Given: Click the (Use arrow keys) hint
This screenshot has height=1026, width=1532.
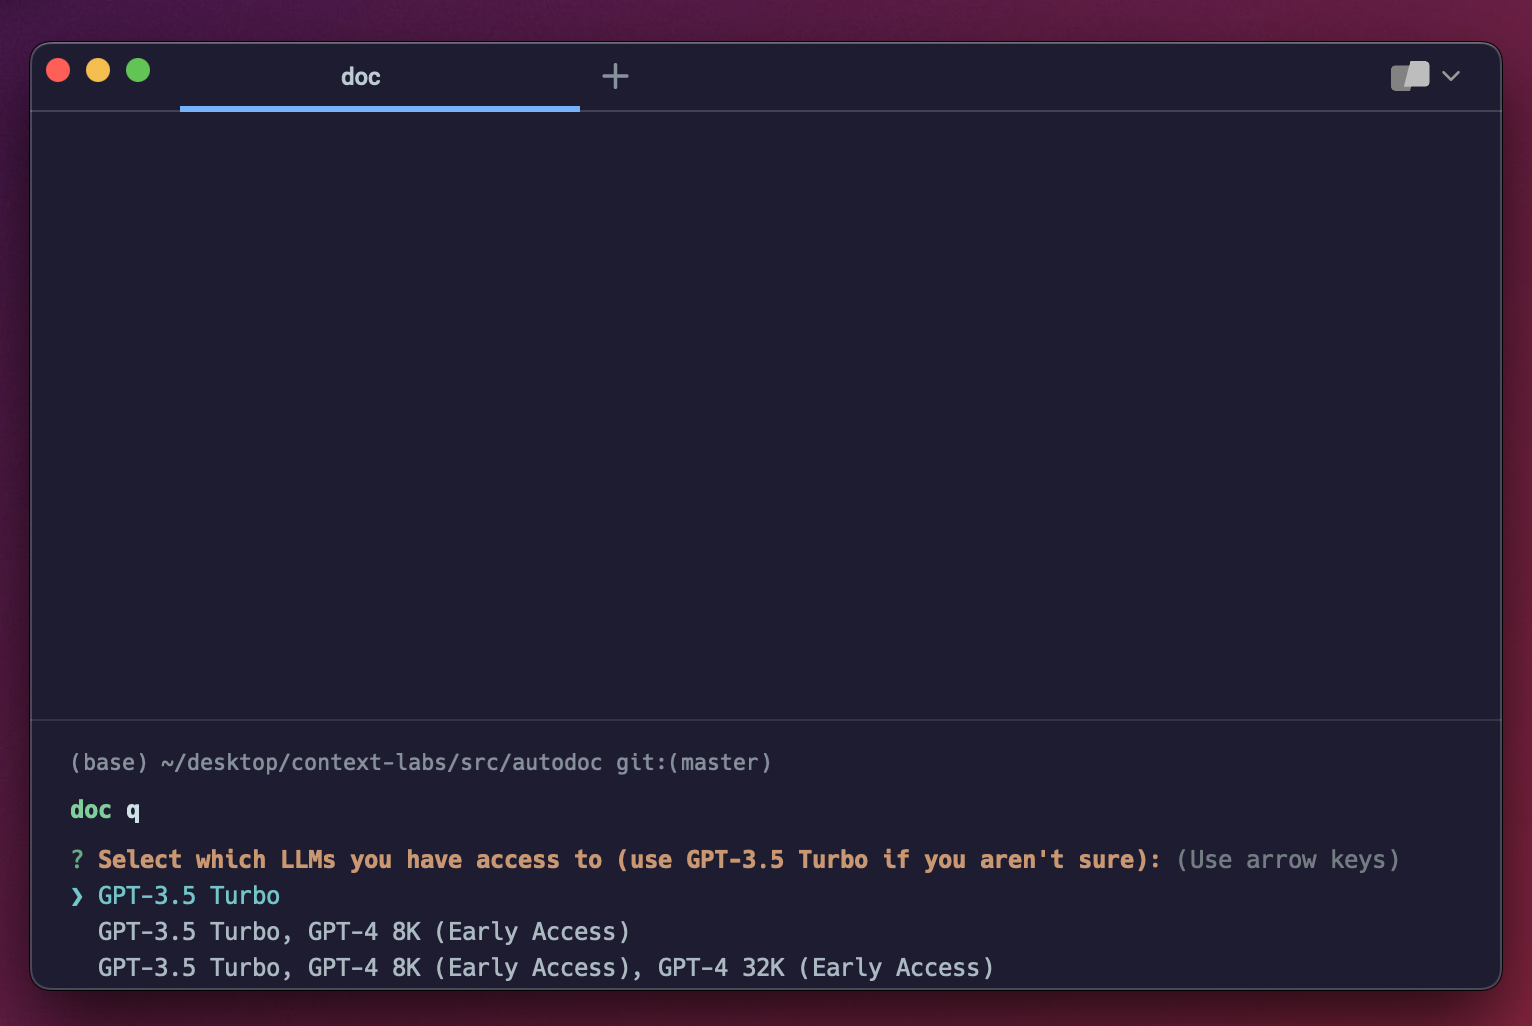Looking at the screenshot, I should pos(1287,860).
